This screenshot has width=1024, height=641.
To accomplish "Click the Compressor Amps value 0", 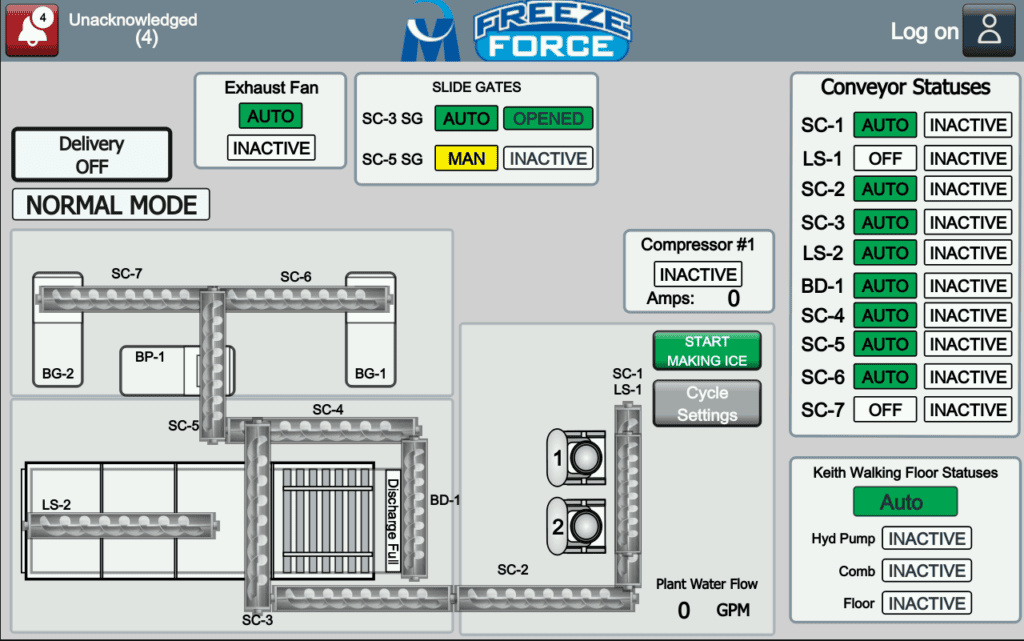I will coord(733,299).
